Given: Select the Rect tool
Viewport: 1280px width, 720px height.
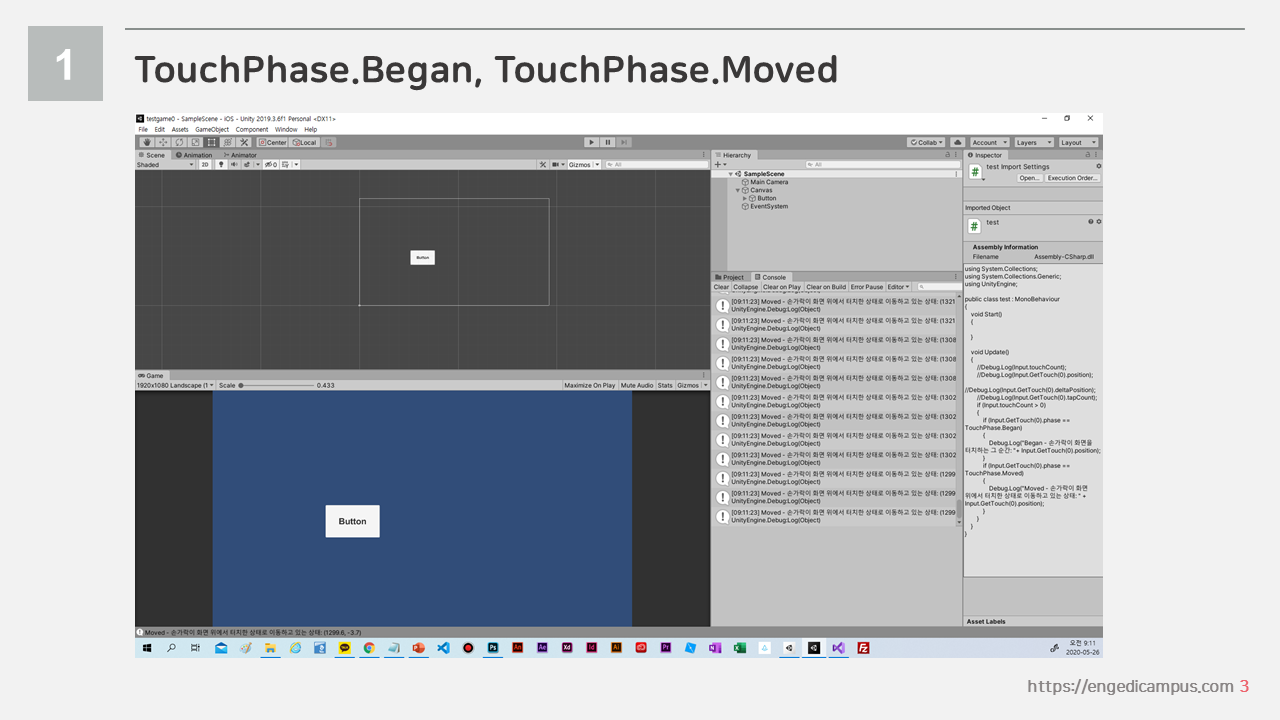Looking at the screenshot, I should pyautogui.click(x=211, y=143).
